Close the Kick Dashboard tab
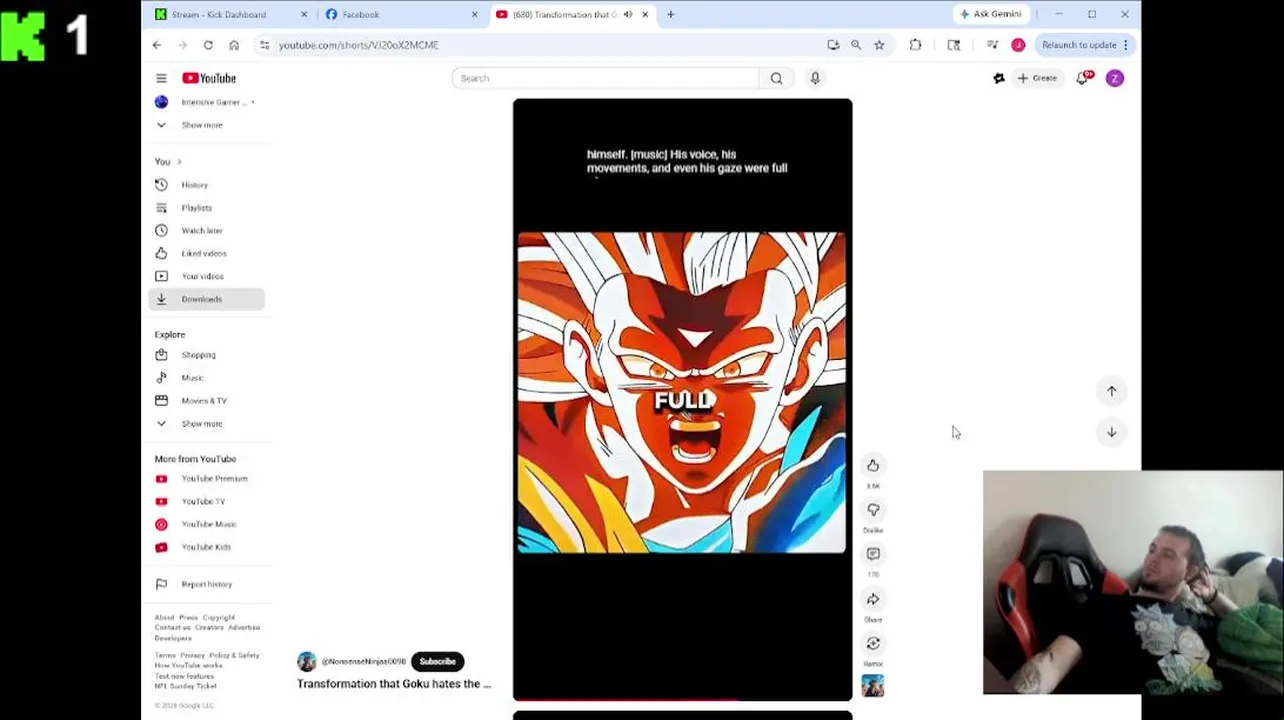Screen dimensions: 1284x720 coord(304,14)
